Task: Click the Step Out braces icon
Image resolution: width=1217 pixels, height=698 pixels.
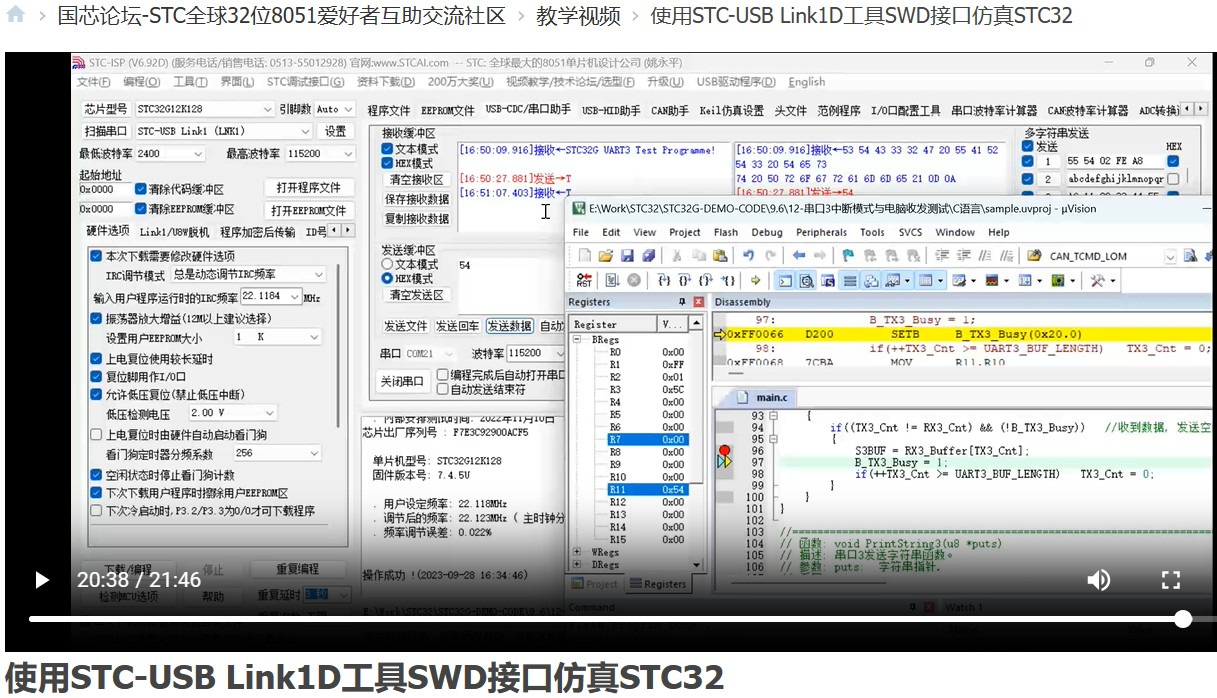Action: (x=708, y=281)
